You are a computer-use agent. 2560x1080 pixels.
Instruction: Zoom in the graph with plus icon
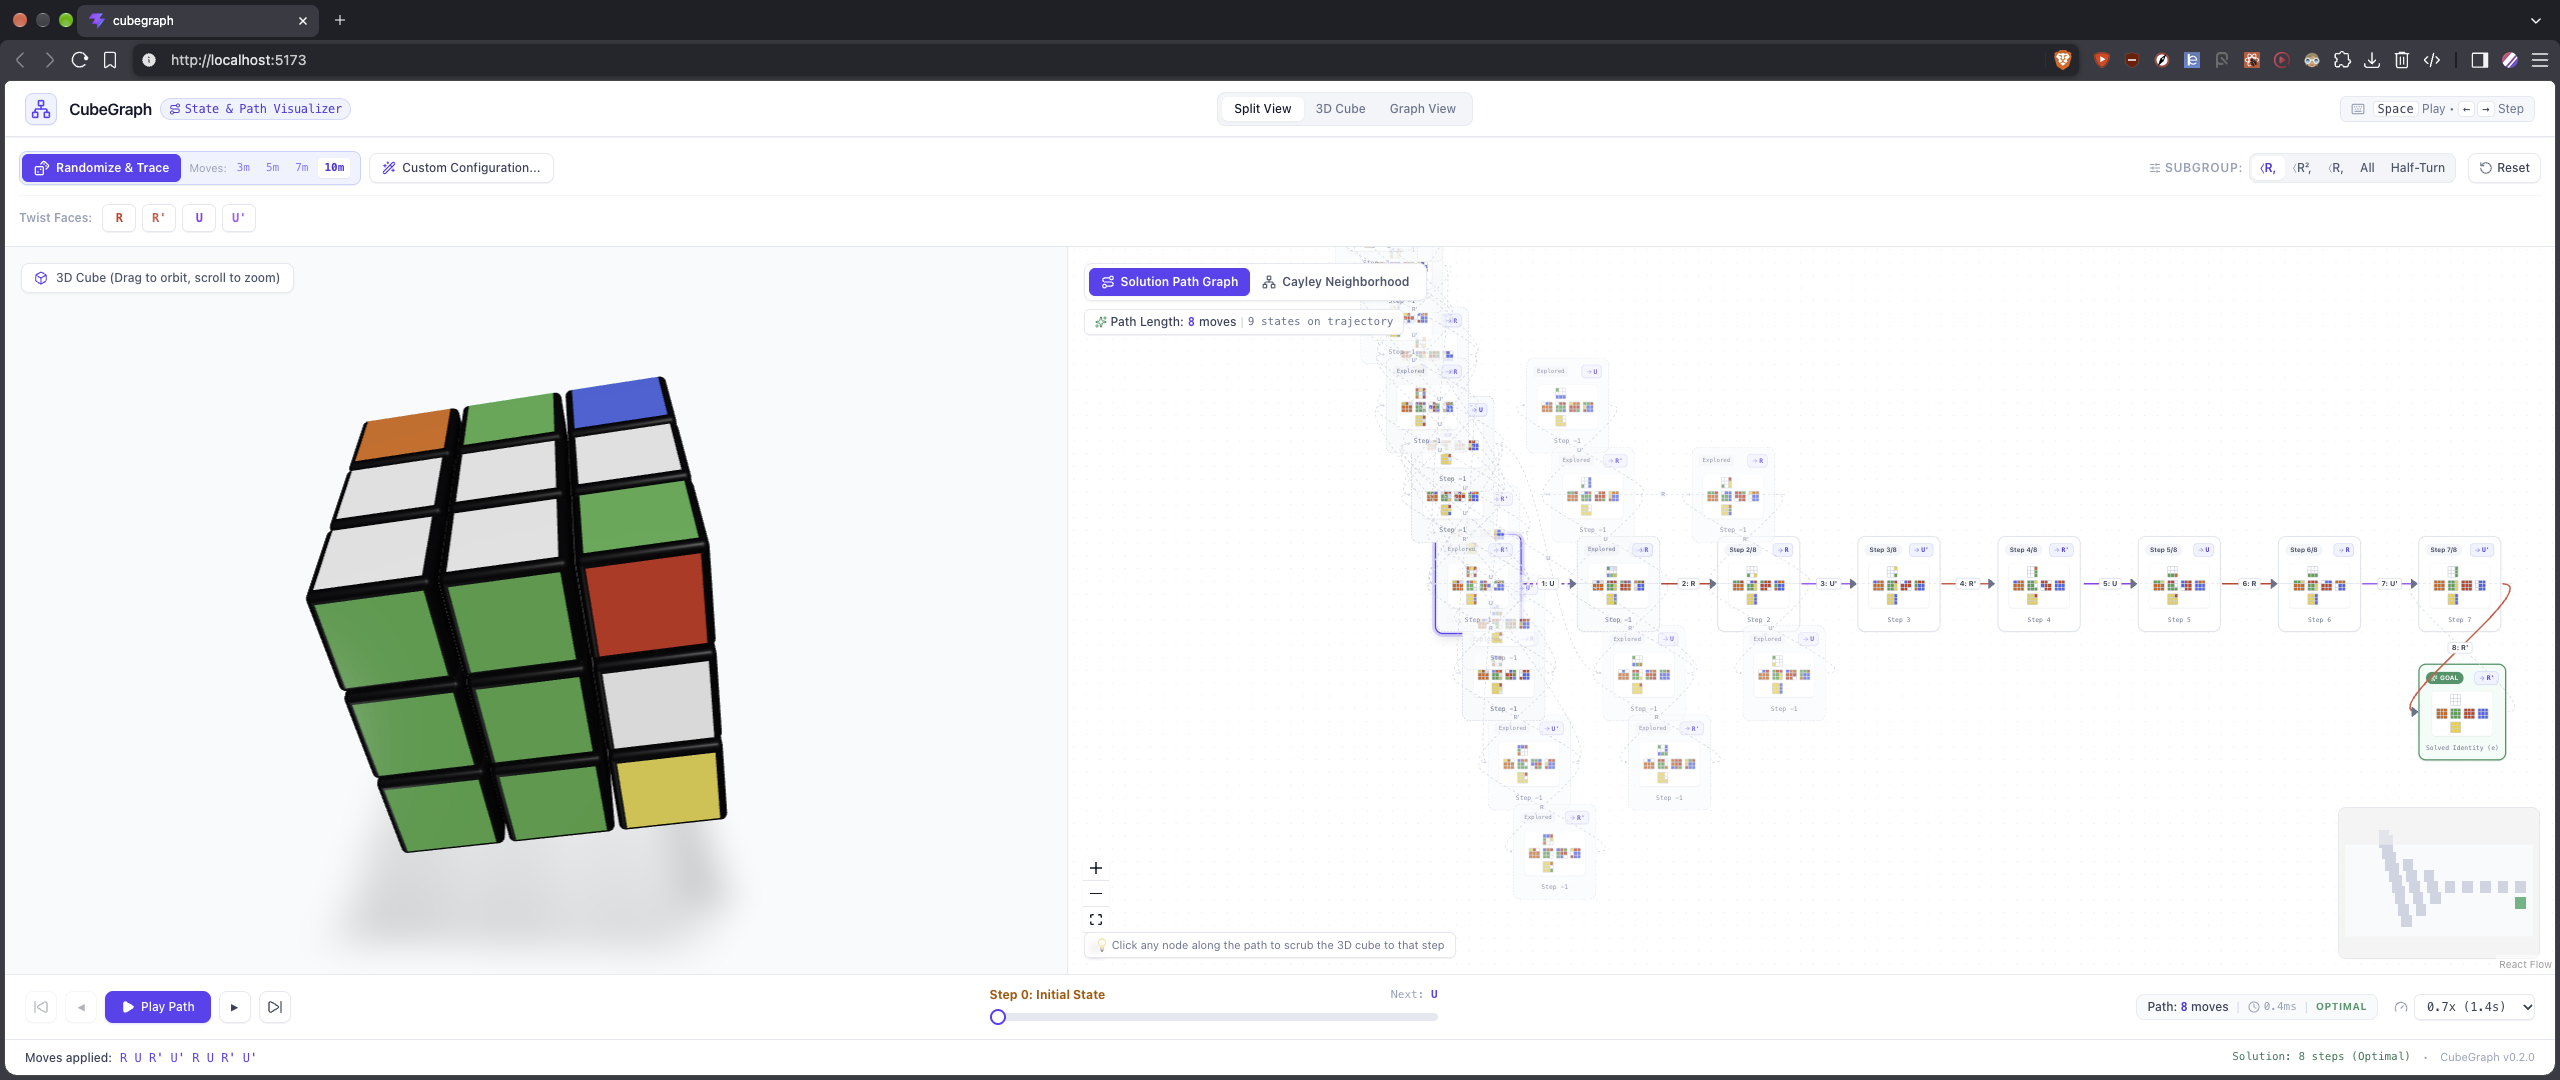1096,868
